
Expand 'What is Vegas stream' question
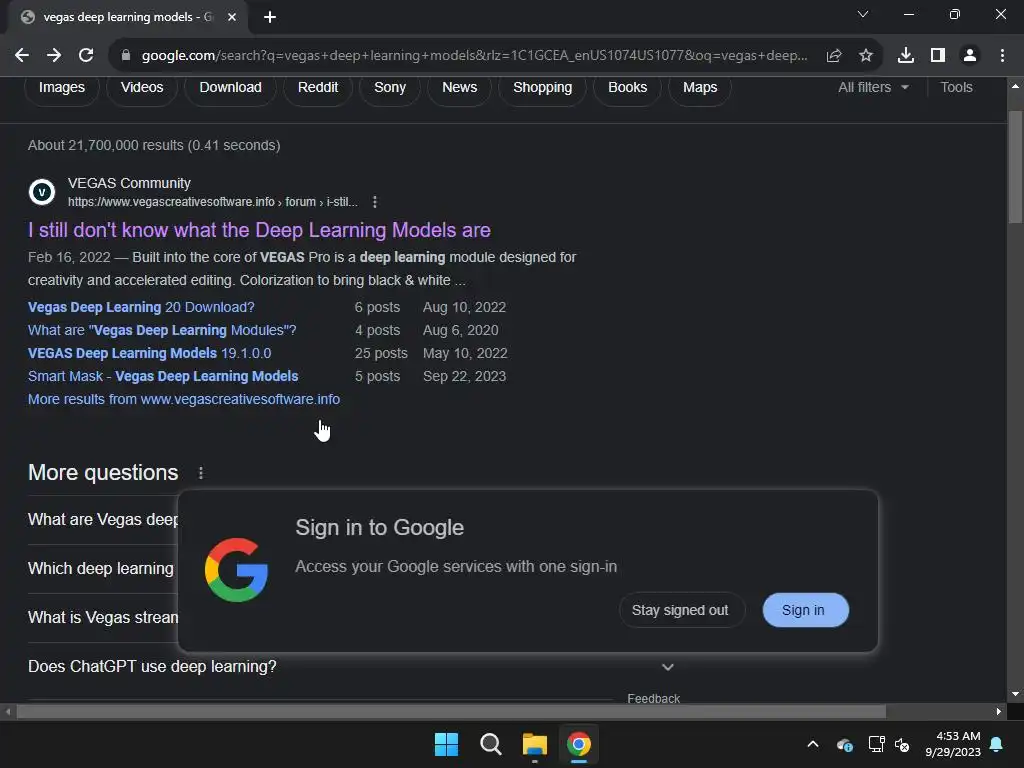coord(103,618)
